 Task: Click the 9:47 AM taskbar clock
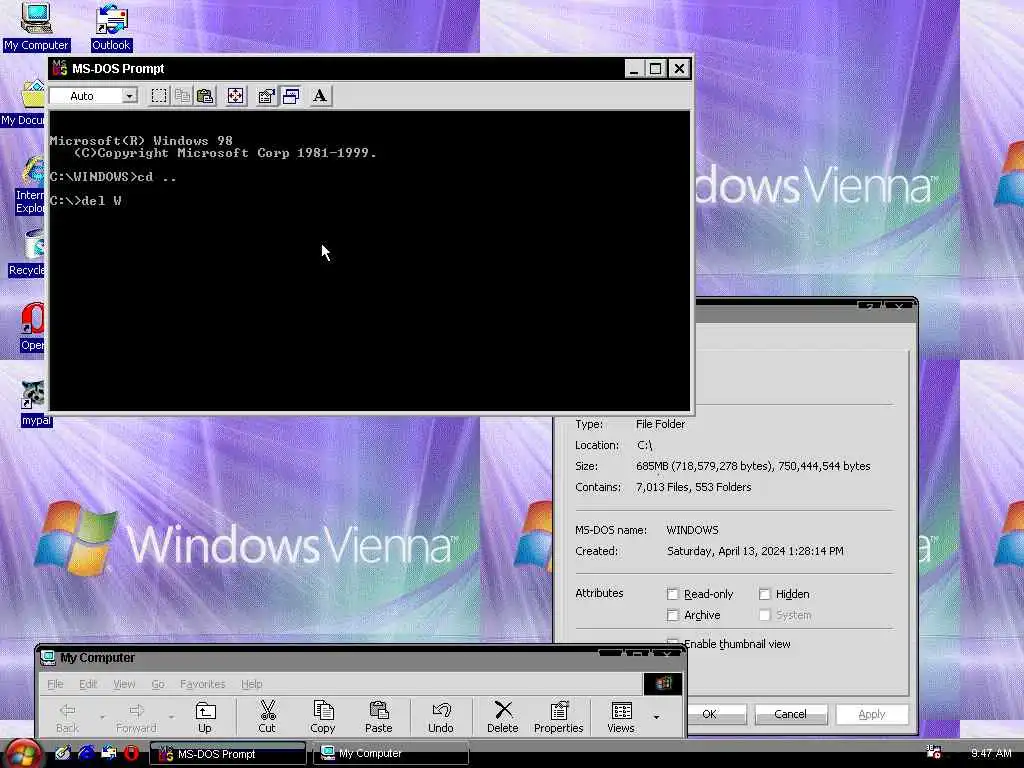(x=991, y=753)
